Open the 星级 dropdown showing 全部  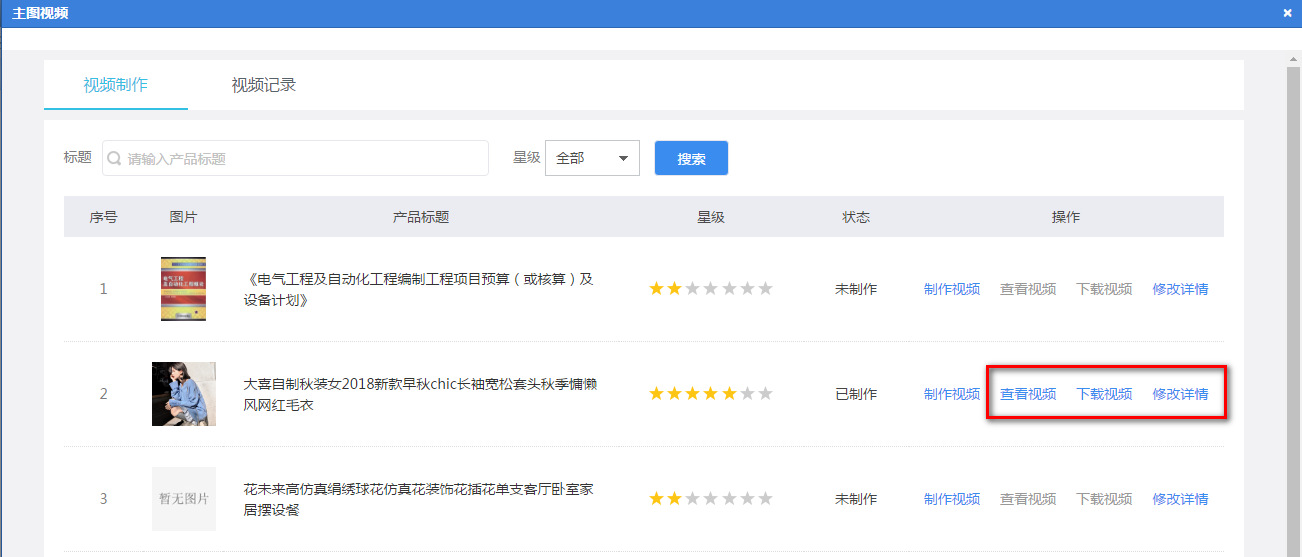(x=592, y=158)
